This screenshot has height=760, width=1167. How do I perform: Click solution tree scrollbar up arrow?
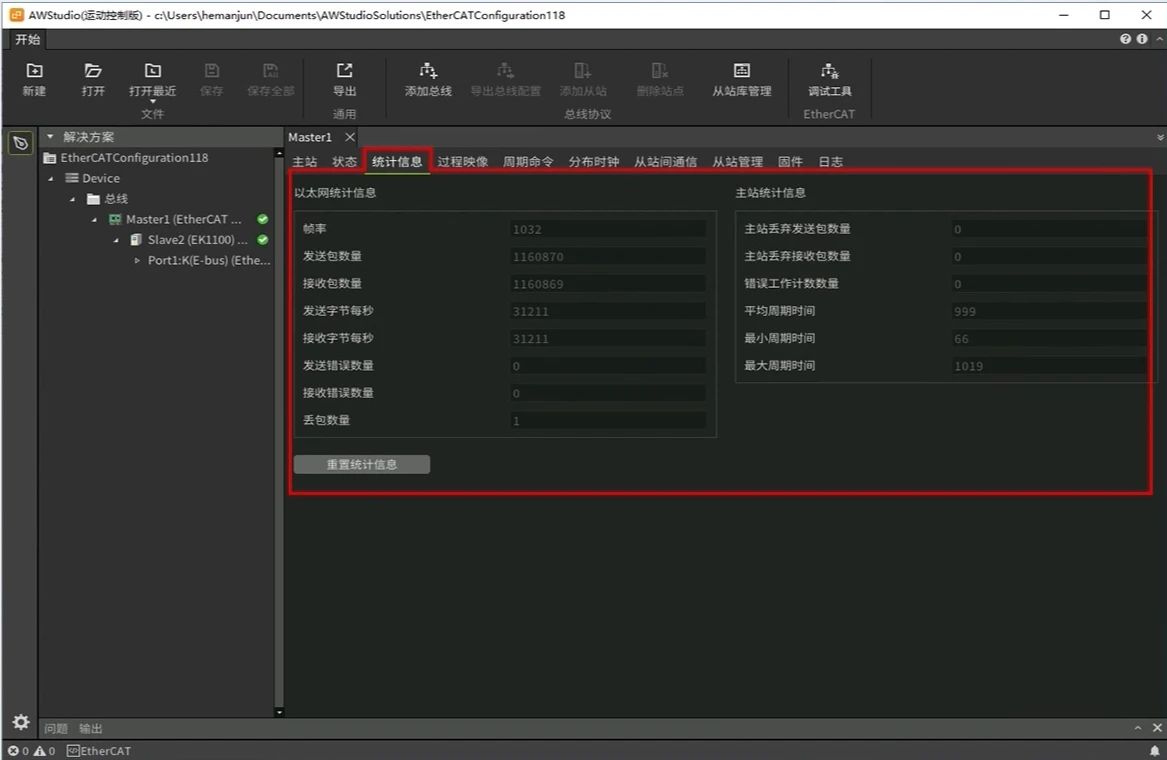279,153
